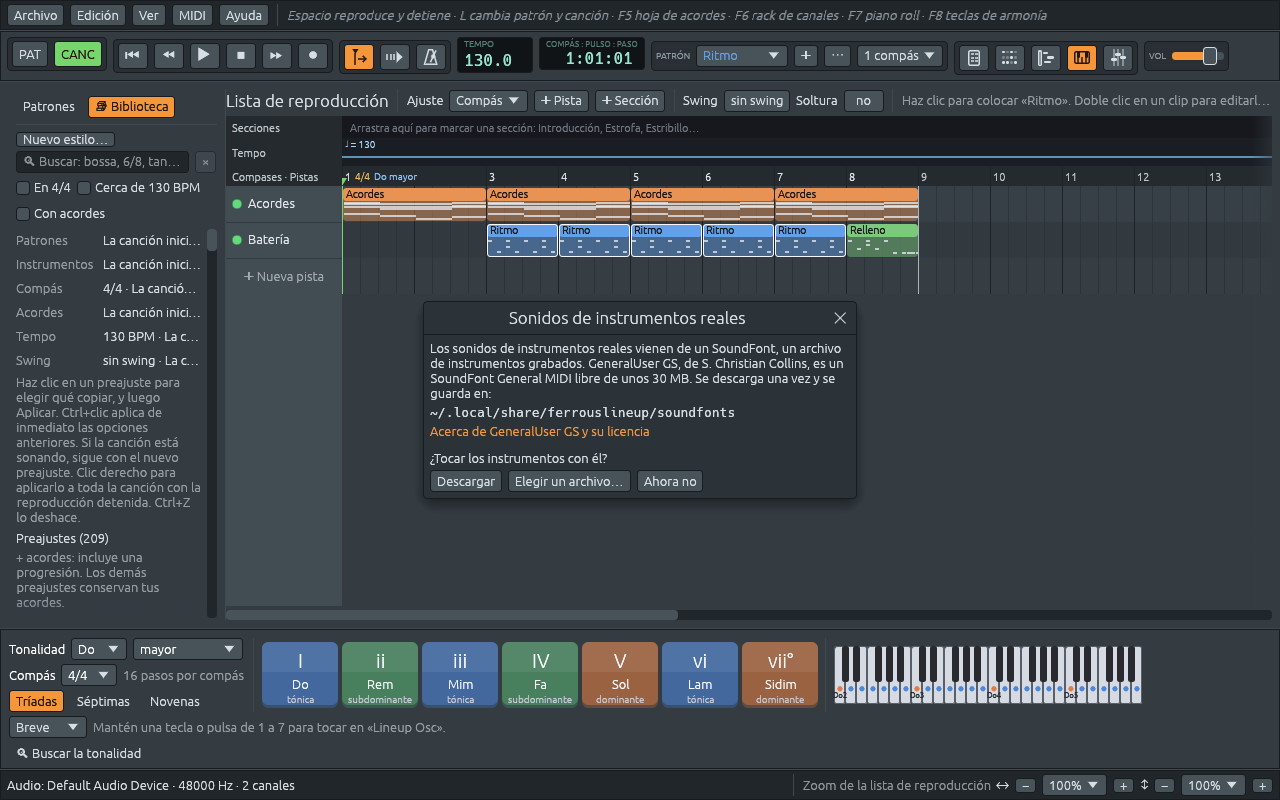Open the 1 compás length dropdown
The width and height of the screenshot is (1280, 800).
coord(901,56)
